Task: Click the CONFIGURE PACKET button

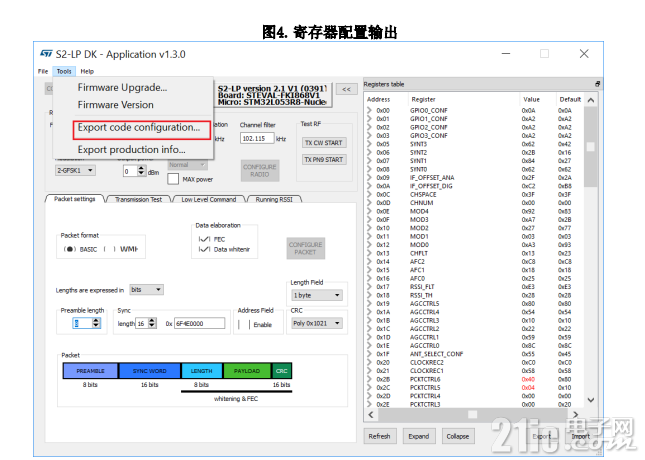Action: point(305,248)
